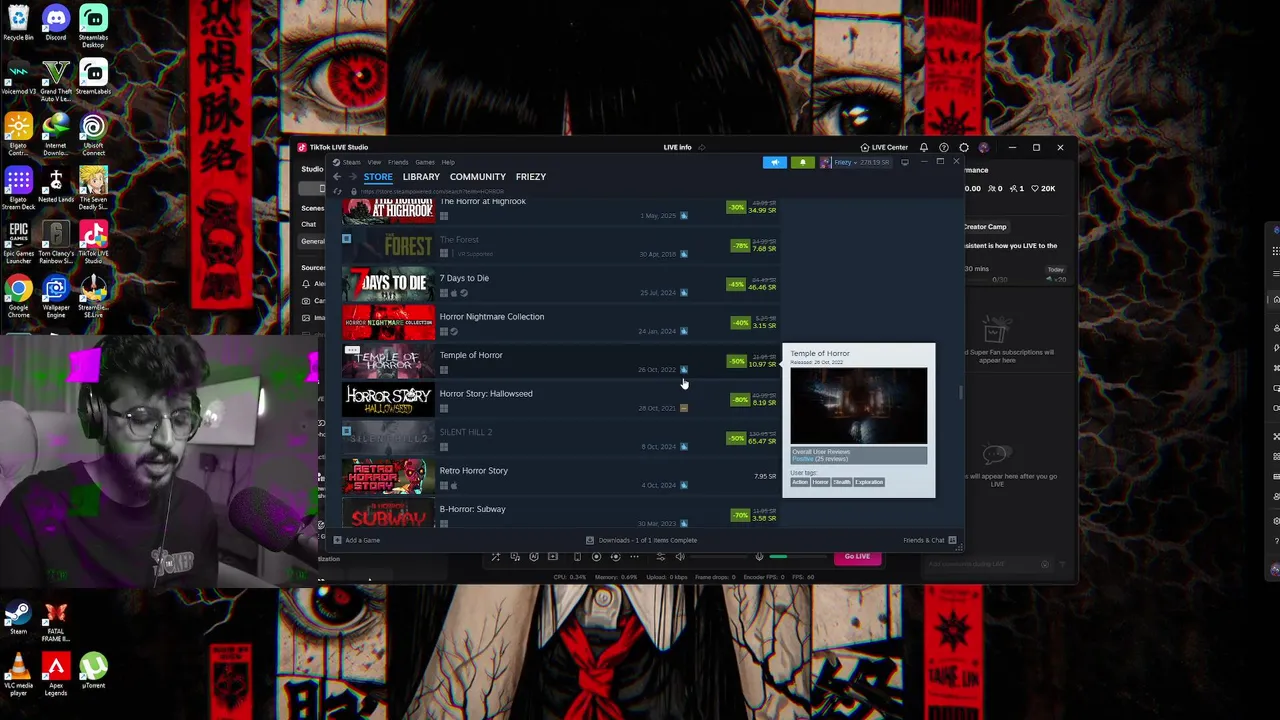Open SILENT HILL 2 search result
Screen dimensions: 1280x720
coord(560,439)
